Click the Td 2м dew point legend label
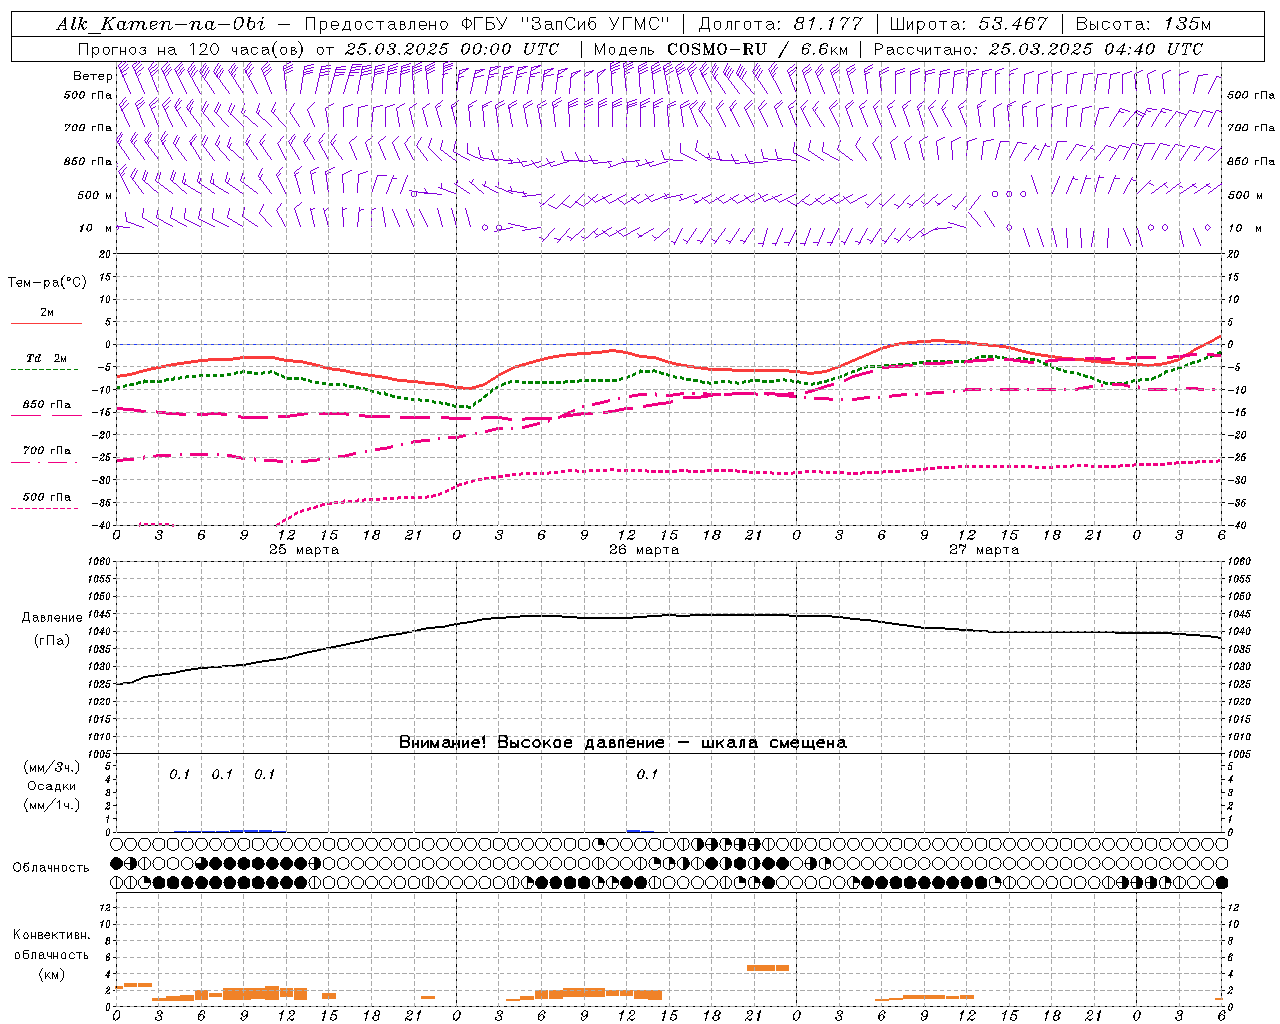1280x1024 pixels. [x=46, y=358]
